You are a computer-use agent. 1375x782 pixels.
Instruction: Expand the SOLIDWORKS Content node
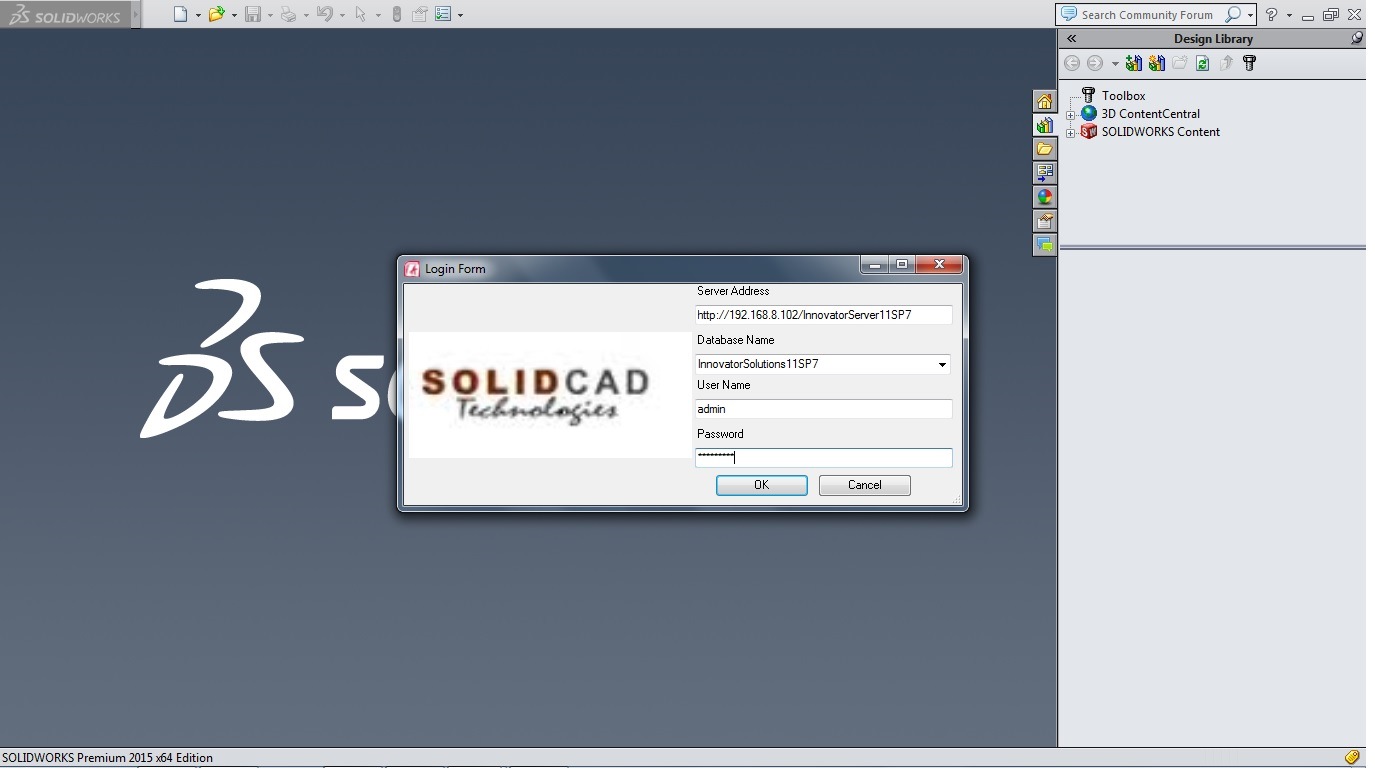point(1070,133)
